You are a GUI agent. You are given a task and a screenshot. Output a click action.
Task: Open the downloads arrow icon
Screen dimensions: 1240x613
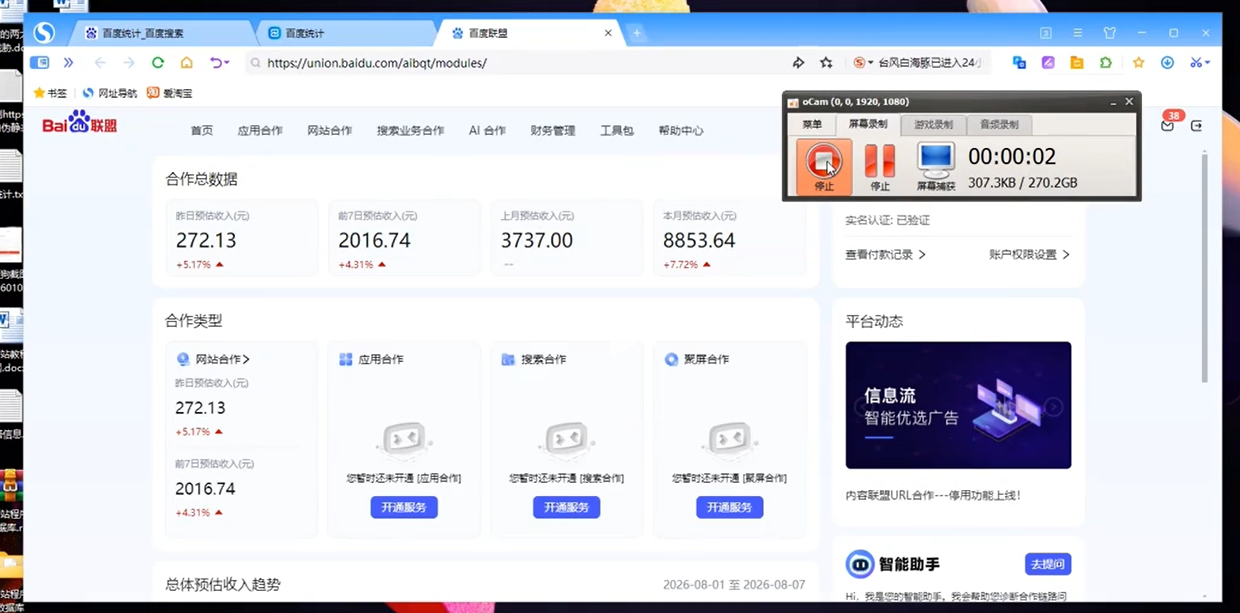coord(1167,62)
